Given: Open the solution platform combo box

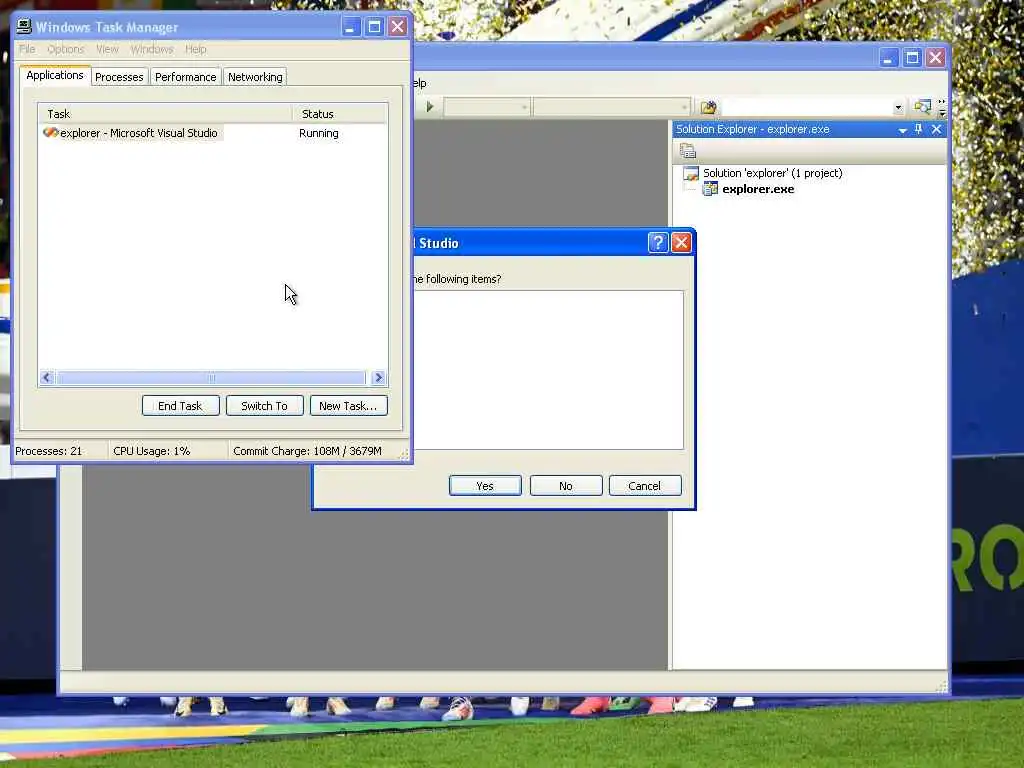Looking at the screenshot, I should pos(611,106).
